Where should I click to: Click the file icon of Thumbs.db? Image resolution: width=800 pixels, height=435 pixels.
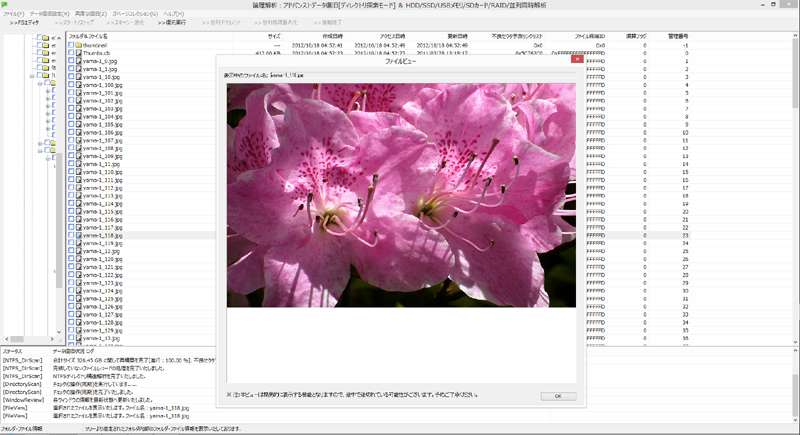pyautogui.click(x=79, y=53)
